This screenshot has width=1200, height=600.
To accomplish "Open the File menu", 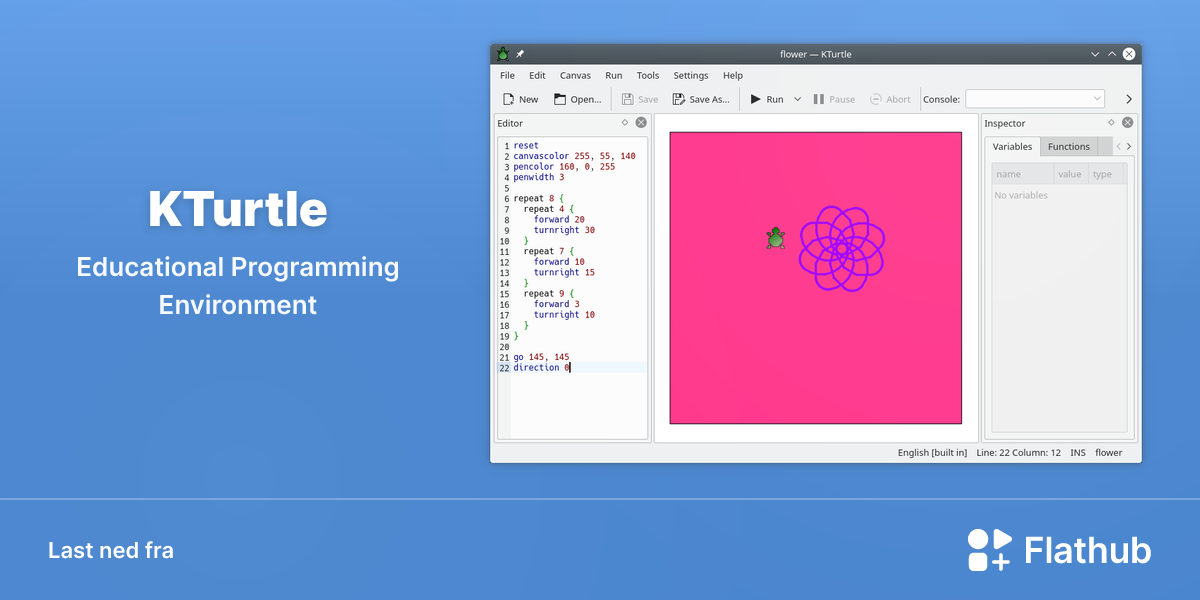I will click(x=507, y=75).
